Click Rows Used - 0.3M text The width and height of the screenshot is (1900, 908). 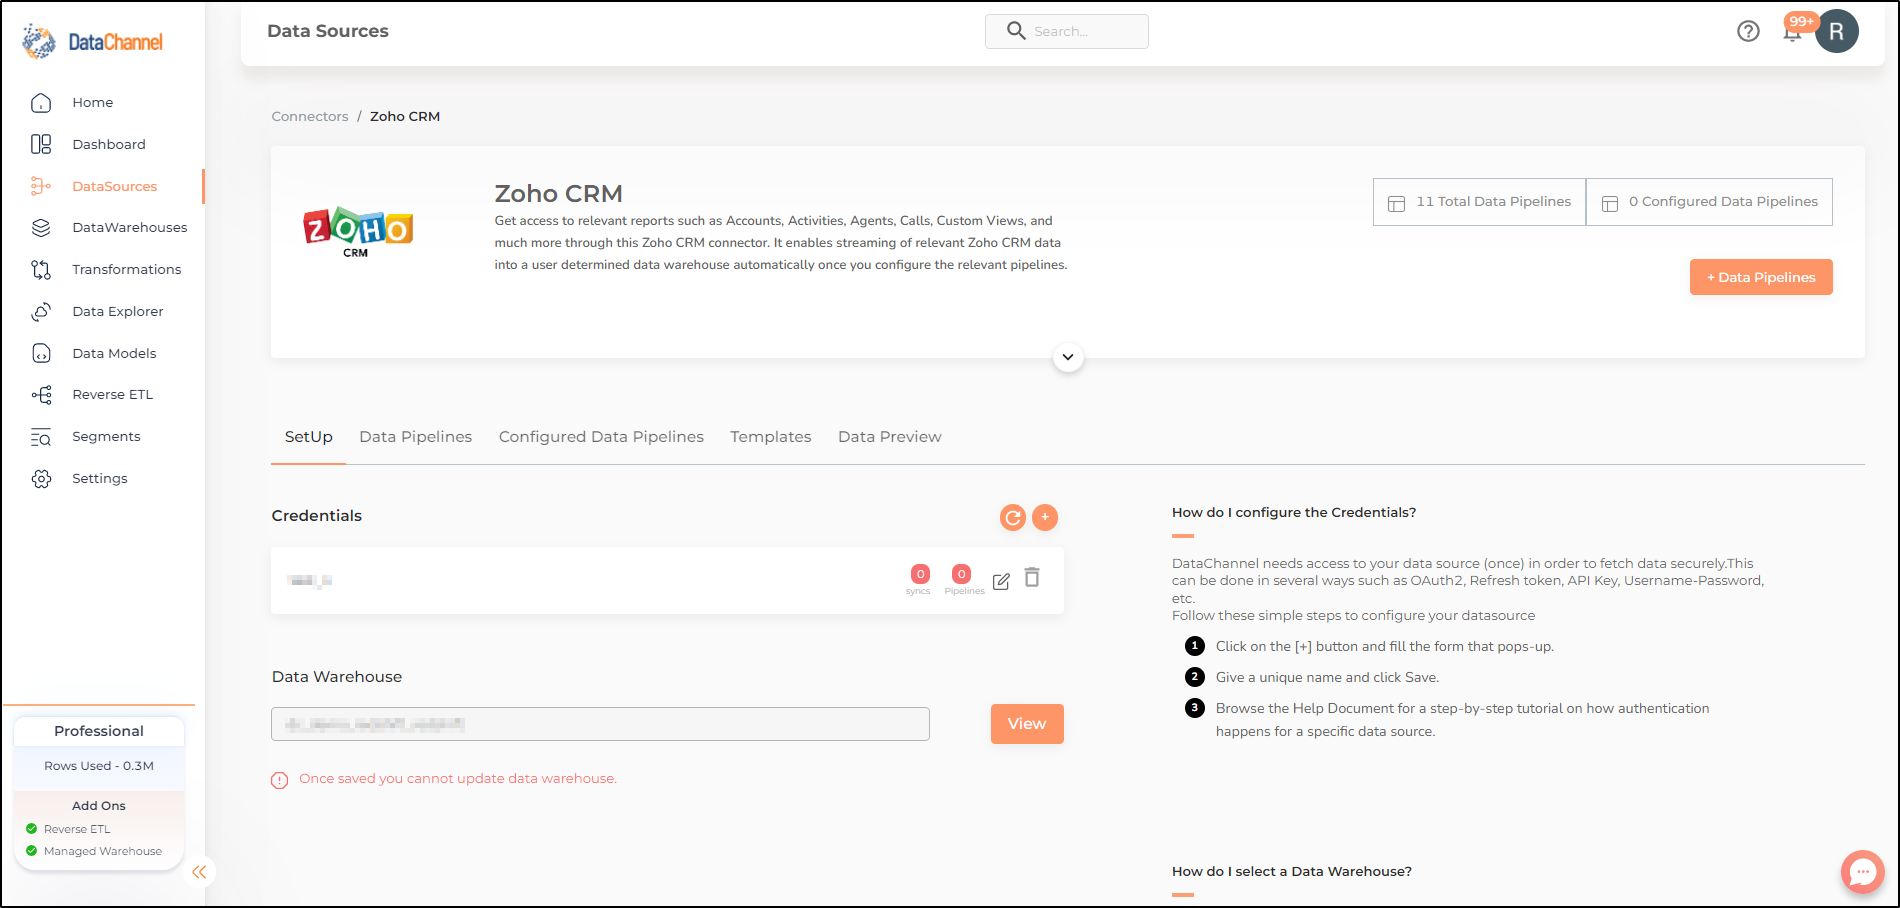99,766
